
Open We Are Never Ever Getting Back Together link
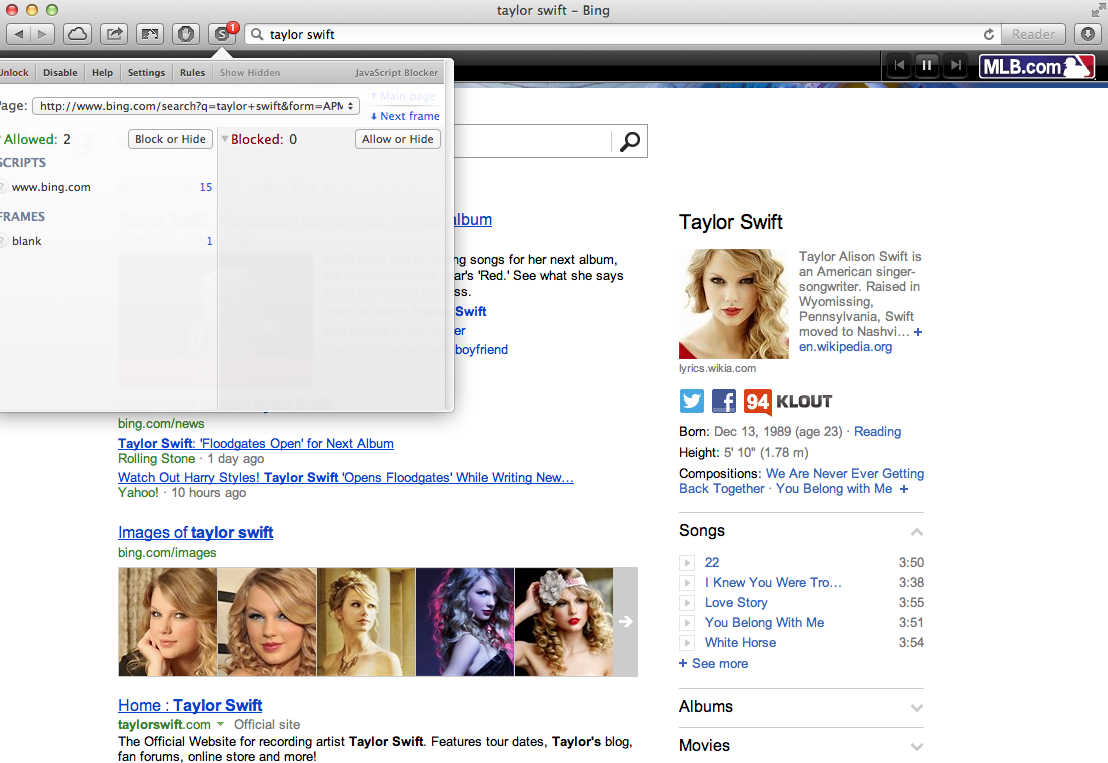pos(801,481)
